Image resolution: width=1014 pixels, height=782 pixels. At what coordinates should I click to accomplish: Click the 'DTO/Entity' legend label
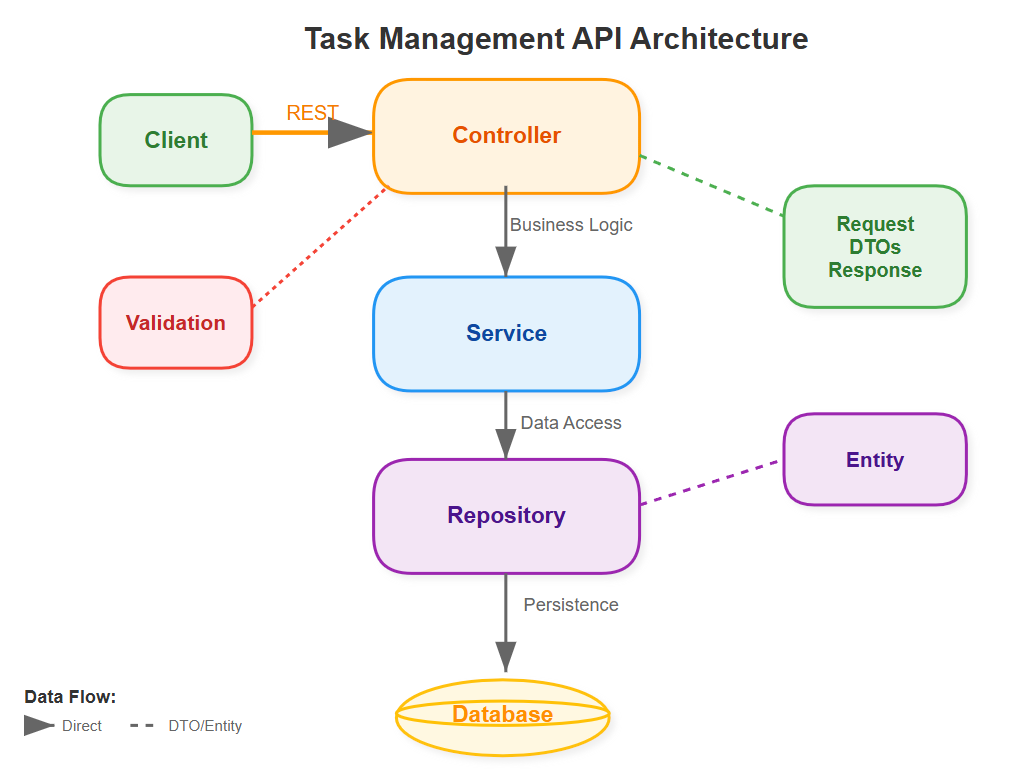pos(205,726)
